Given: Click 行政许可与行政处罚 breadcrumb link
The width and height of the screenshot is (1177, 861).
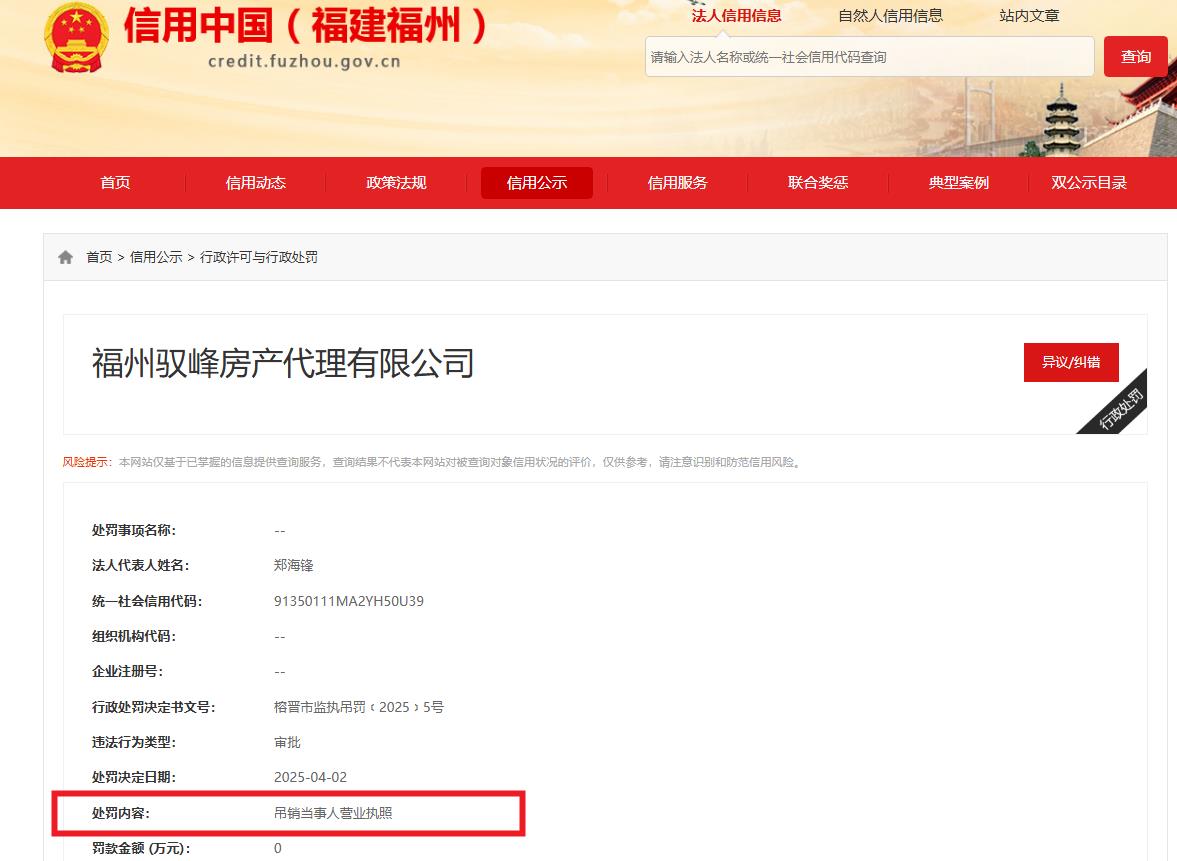Looking at the screenshot, I should tap(259, 257).
